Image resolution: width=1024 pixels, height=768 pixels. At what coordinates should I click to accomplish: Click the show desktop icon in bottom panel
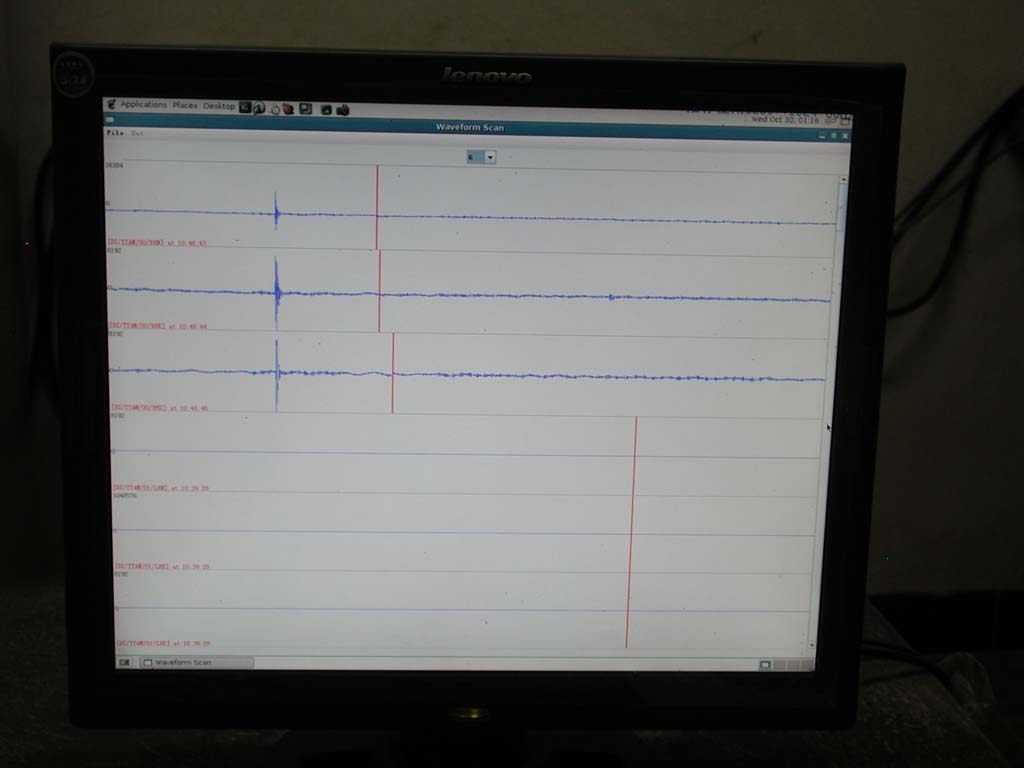point(125,662)
